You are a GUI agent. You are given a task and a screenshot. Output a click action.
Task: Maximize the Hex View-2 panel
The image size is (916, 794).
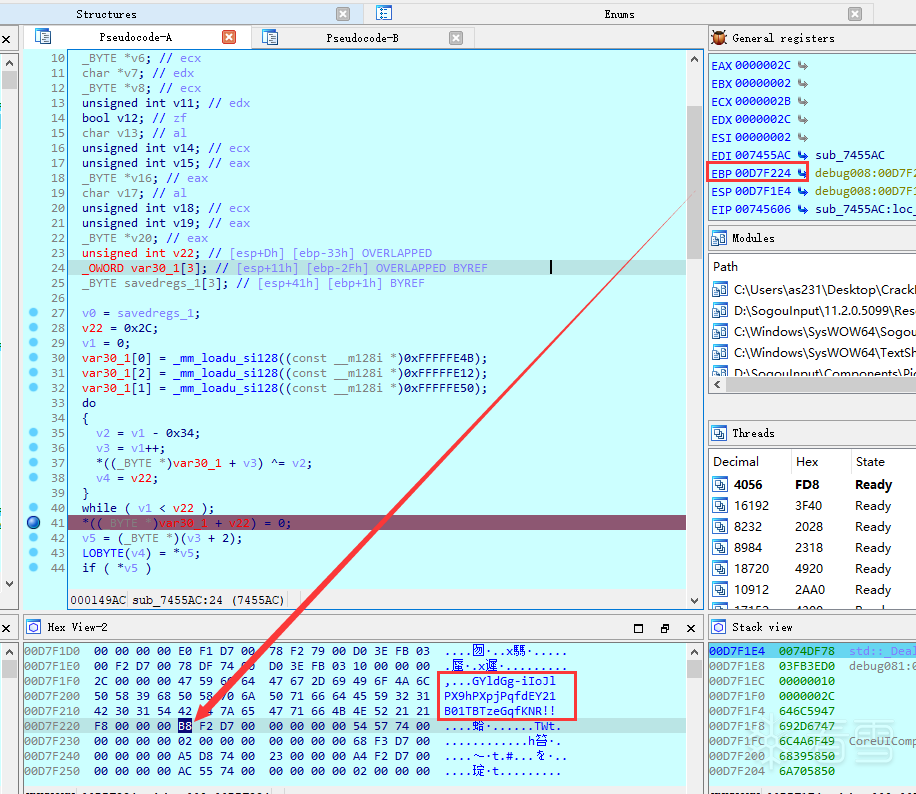(639, 628)
